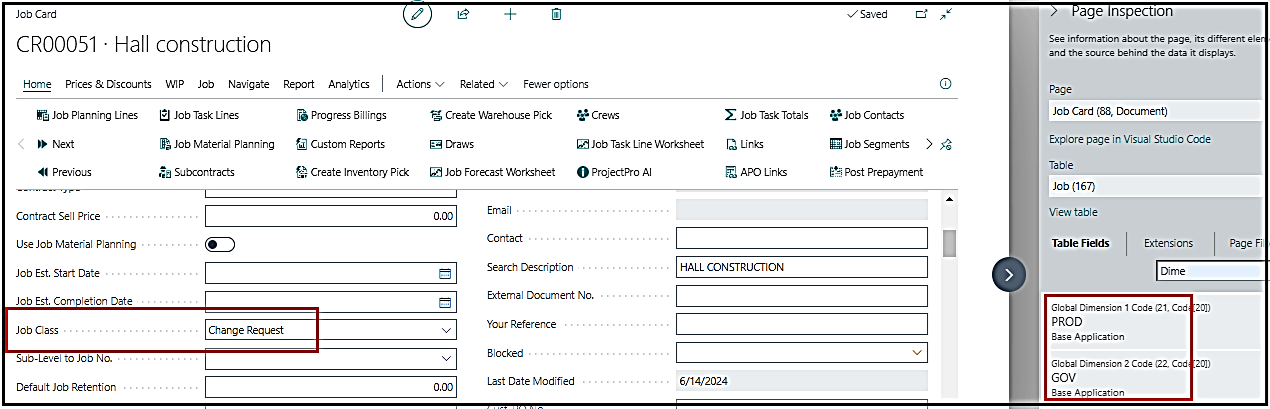The image size is (1270, 409).
Task: Show the previous ribbon actions with the left chevron
Action: 22,144
